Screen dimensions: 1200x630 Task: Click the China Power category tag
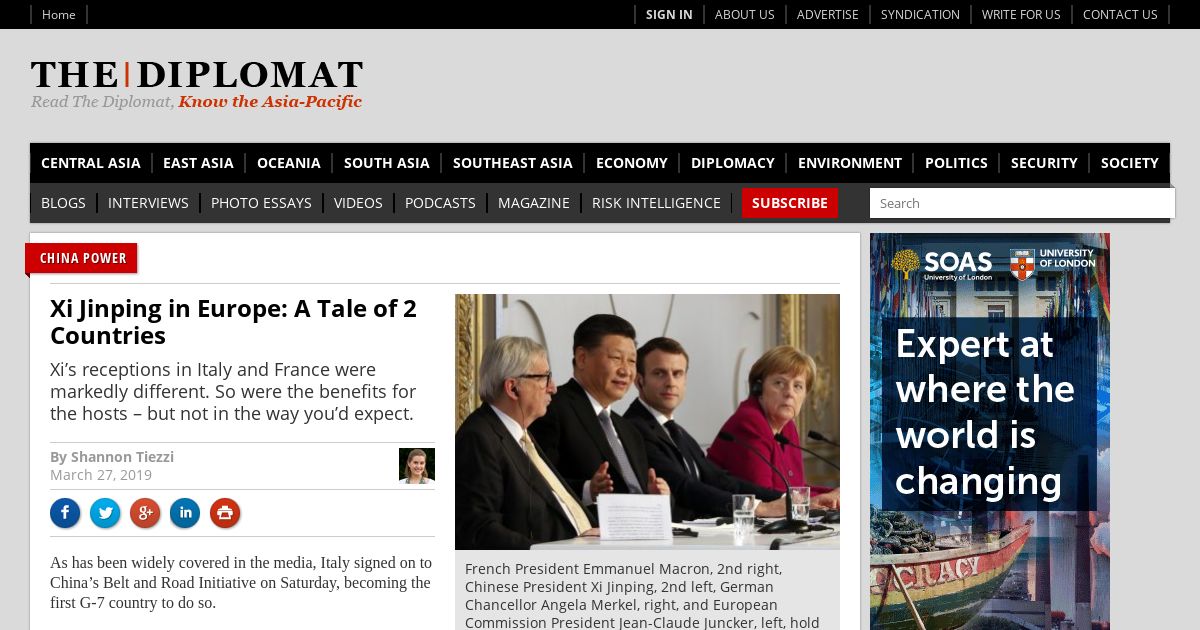83,258
